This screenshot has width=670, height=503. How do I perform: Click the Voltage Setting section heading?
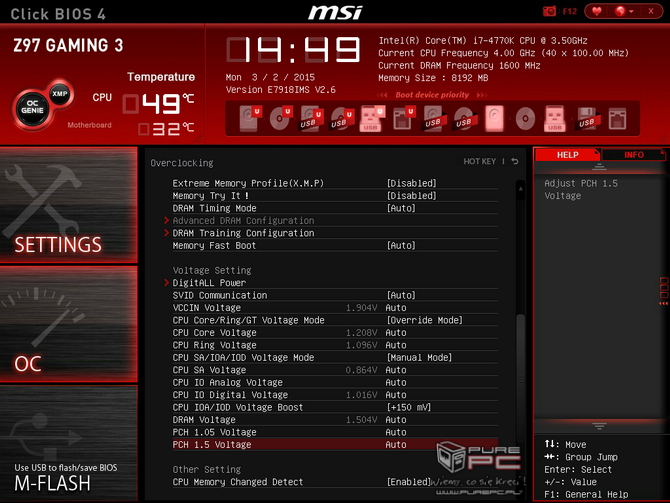coord(212,270)
